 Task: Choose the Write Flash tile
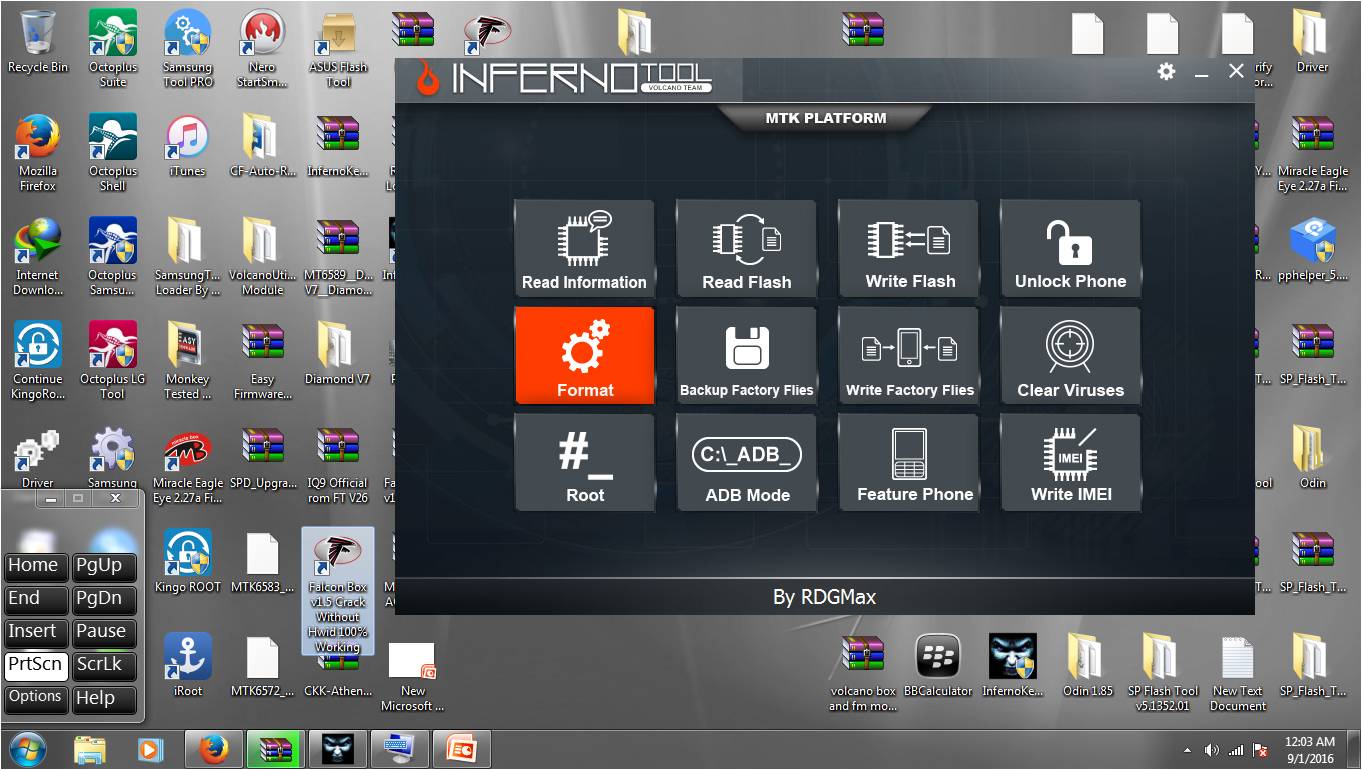tap(909, 248)
